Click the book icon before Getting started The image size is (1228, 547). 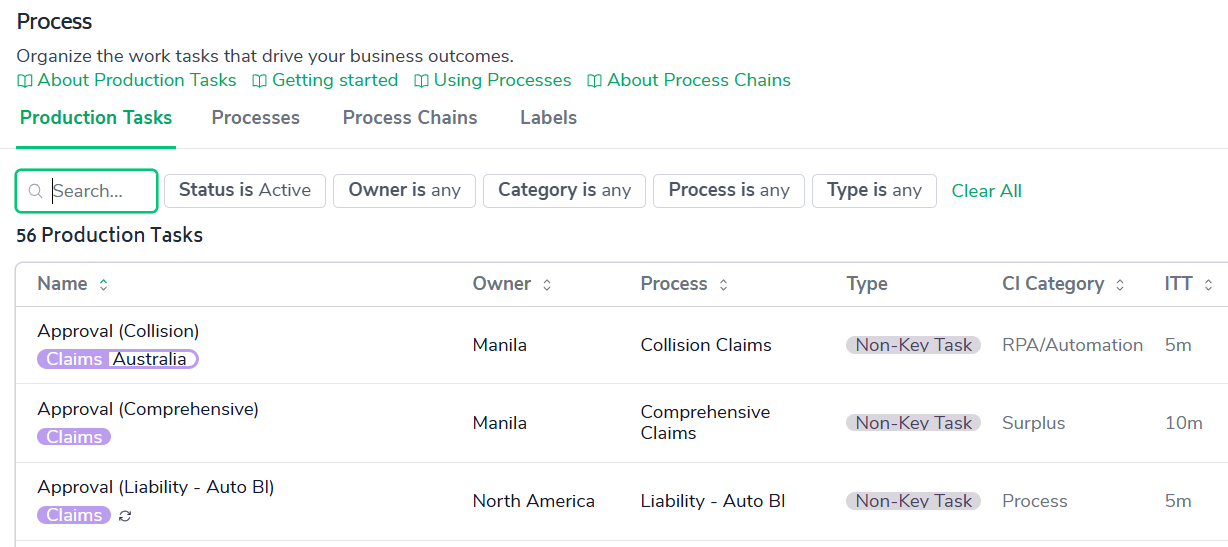tap(259, 81)
